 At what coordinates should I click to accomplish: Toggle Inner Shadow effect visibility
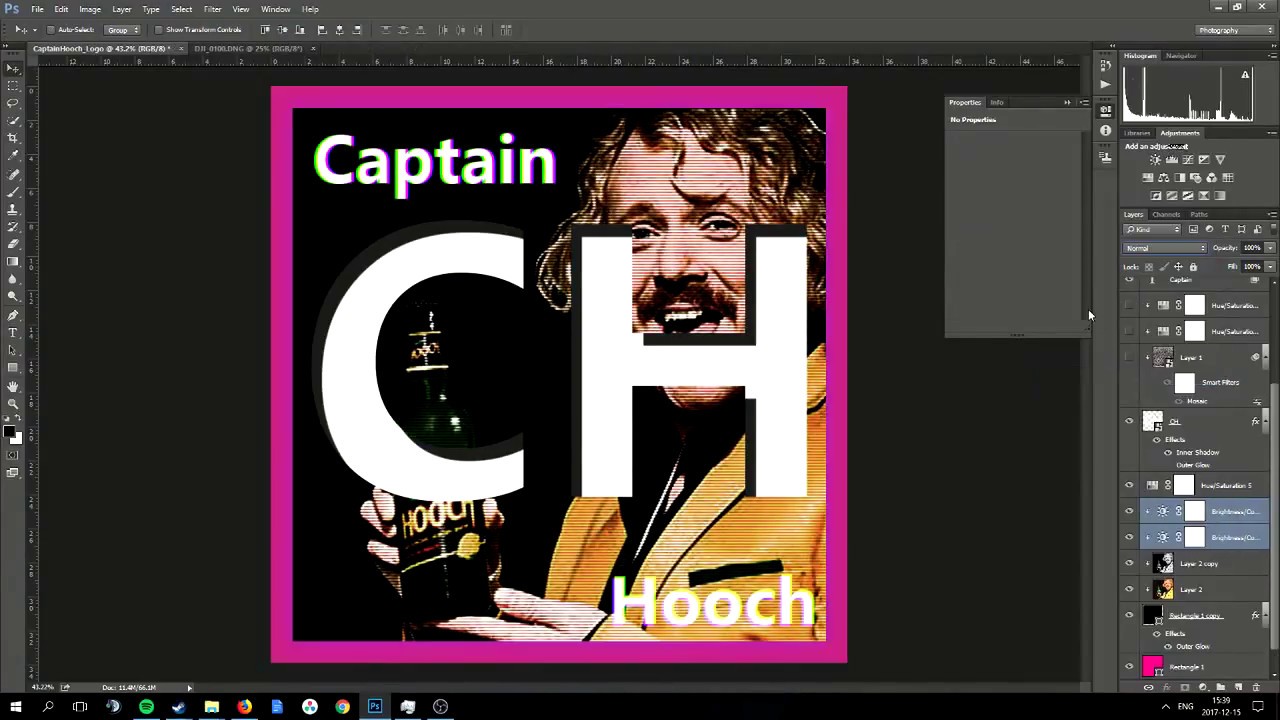click(x=1168, y=453)
